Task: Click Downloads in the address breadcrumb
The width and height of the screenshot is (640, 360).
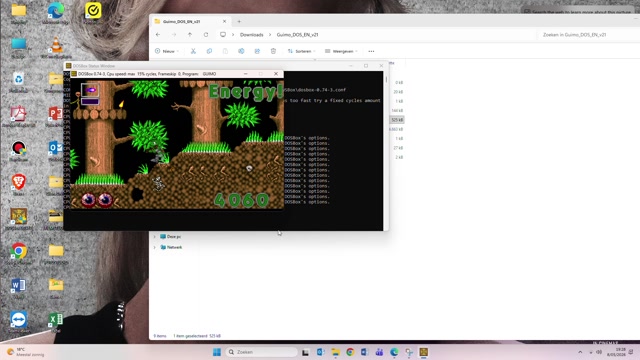Action: pos(251,35)
